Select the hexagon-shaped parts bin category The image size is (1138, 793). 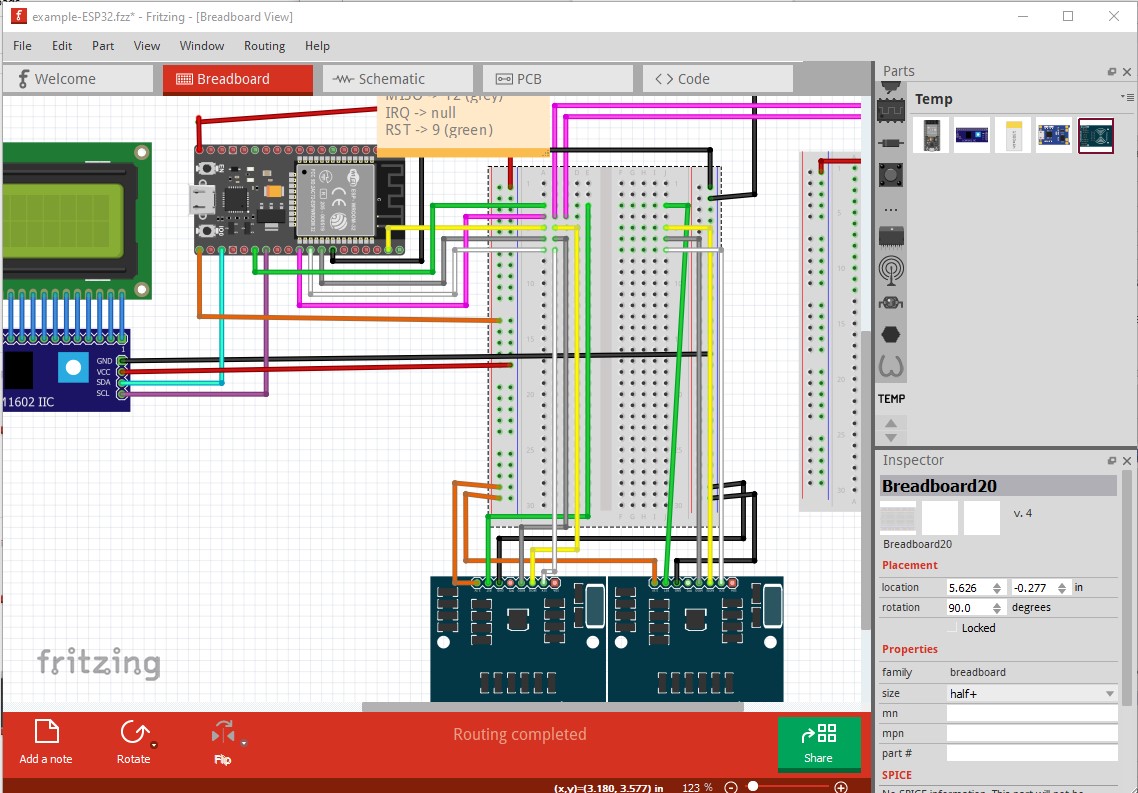coord(890,333)
